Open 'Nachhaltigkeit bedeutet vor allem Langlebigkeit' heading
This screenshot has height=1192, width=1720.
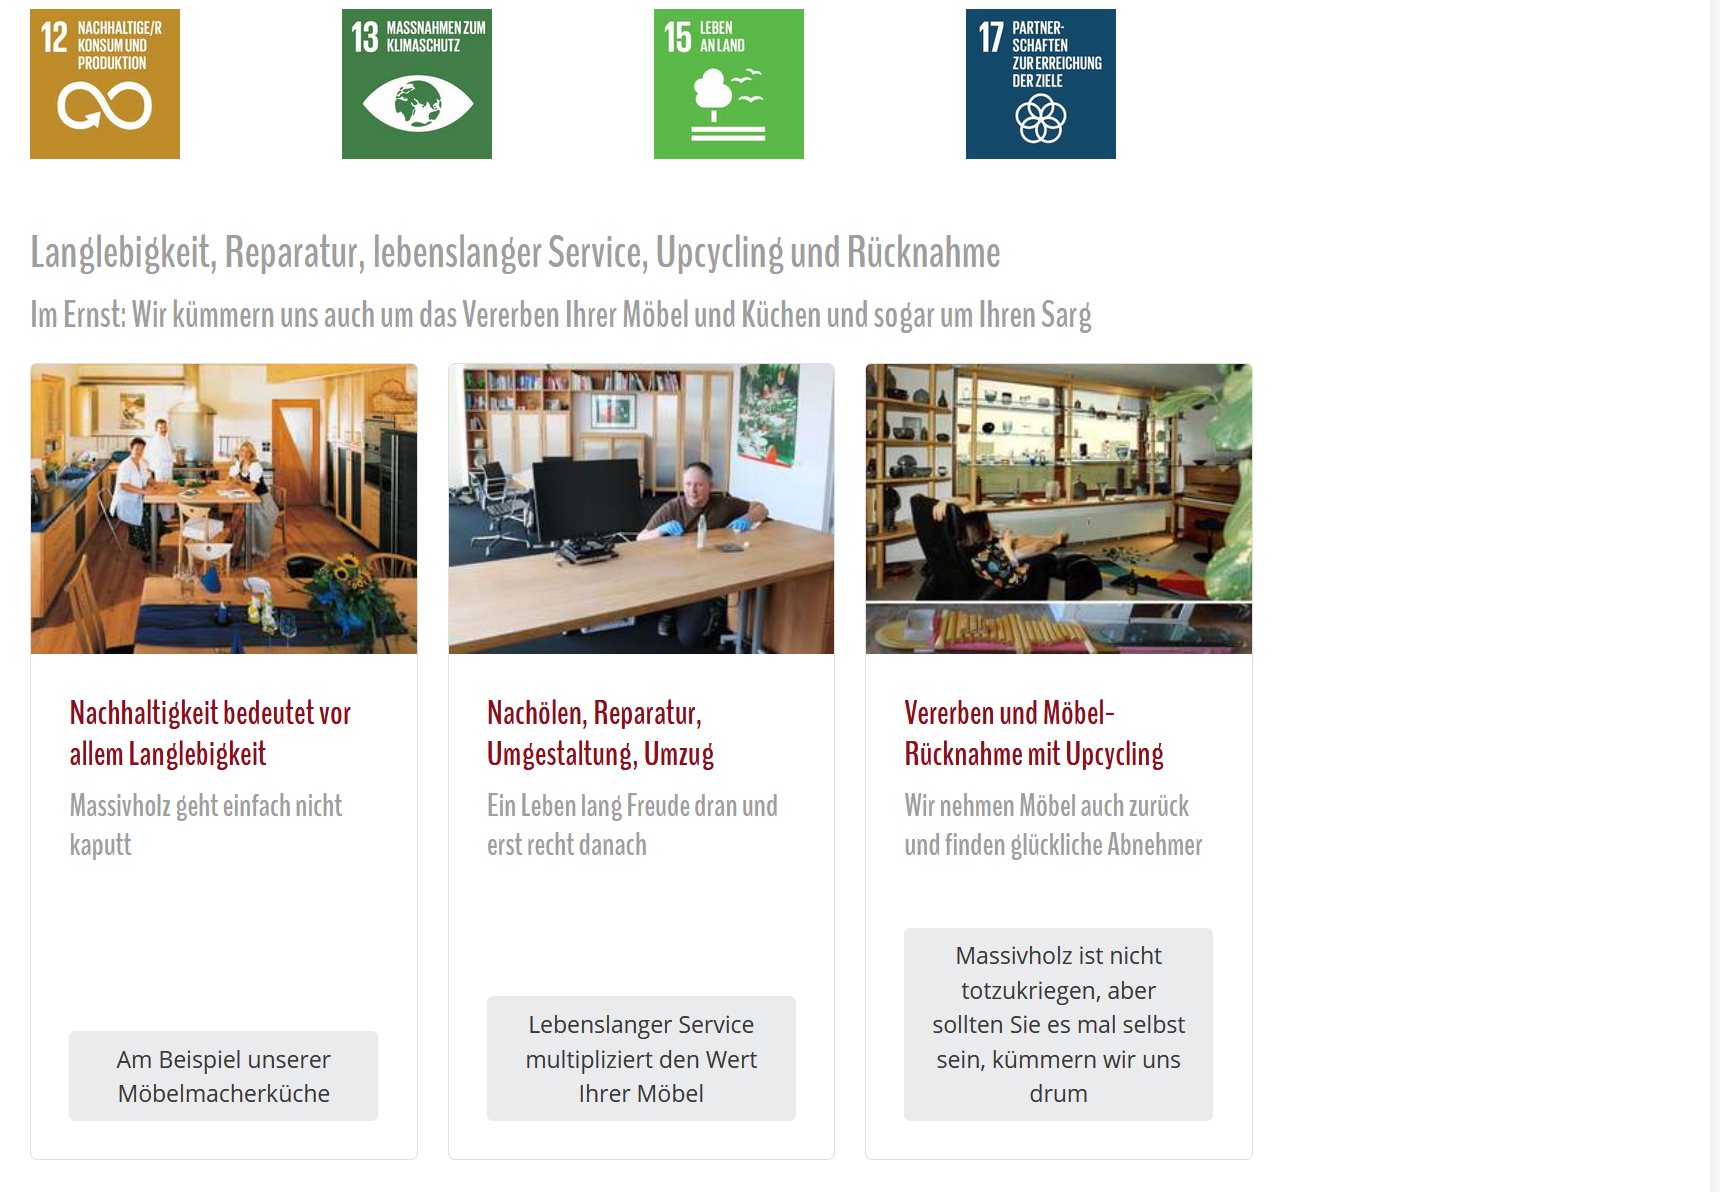[210, 733]
